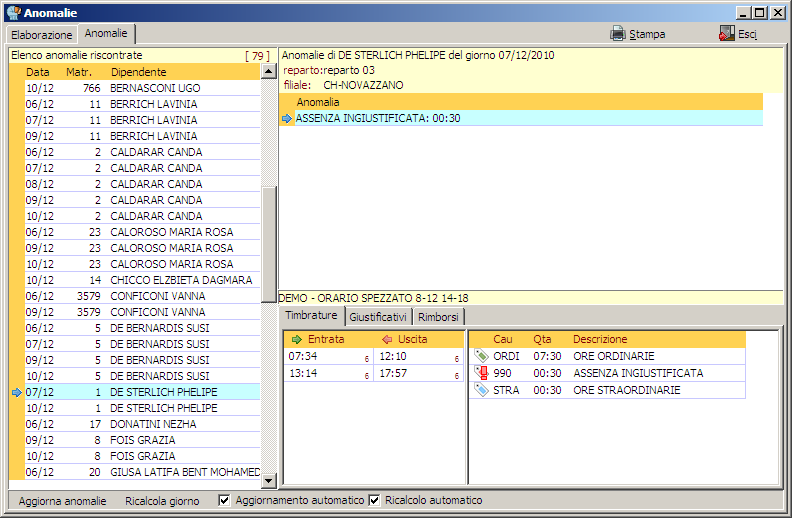Open the Giustificativi tab
The image size is (792, 518).
[x=378, y=317]
